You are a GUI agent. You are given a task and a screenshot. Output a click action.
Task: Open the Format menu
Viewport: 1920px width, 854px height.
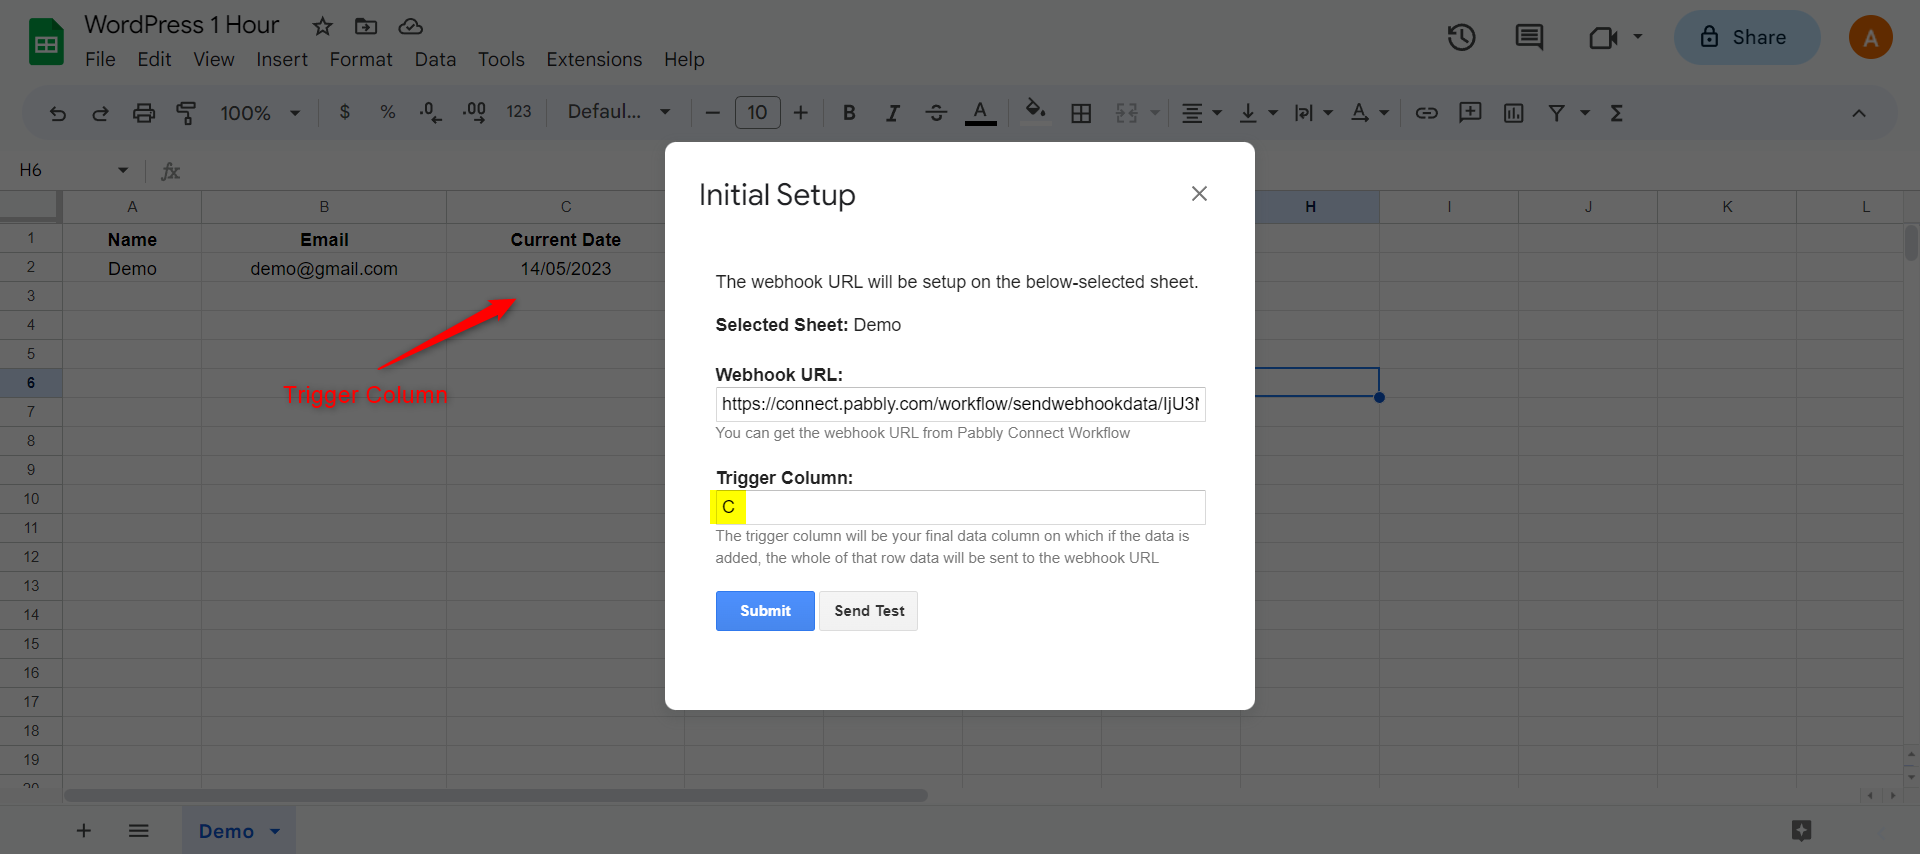click(361, 60)
